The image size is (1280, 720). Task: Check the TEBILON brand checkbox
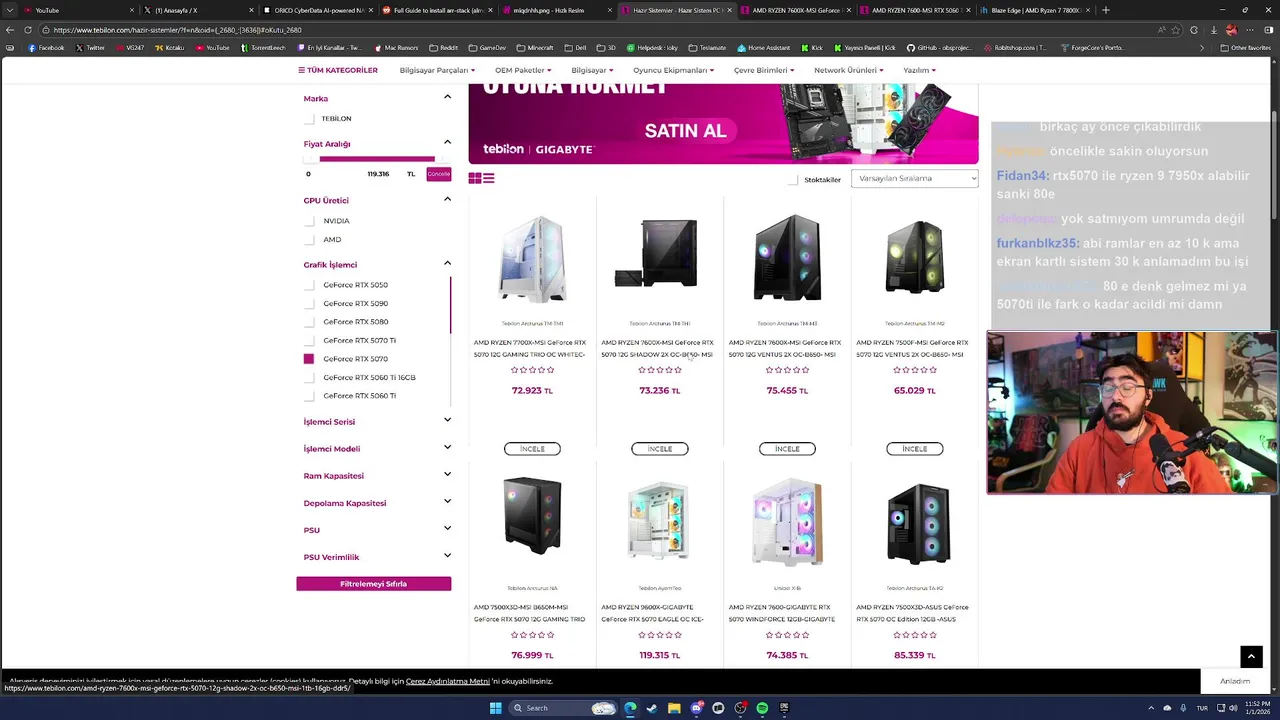point(309,119)
